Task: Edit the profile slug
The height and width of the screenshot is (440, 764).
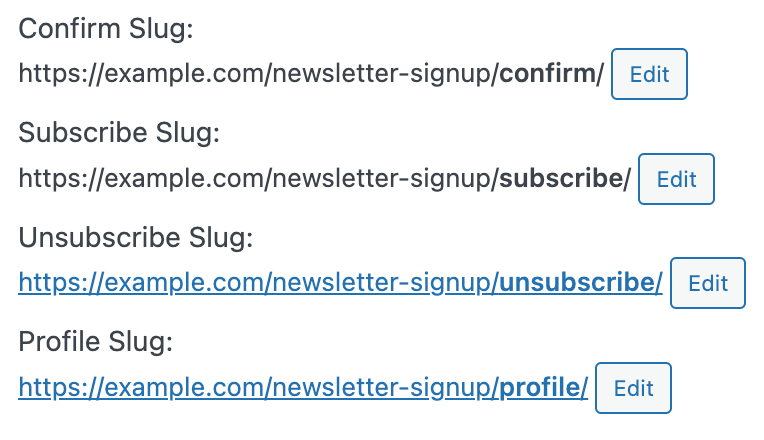Action: click(x=633, y=388)
